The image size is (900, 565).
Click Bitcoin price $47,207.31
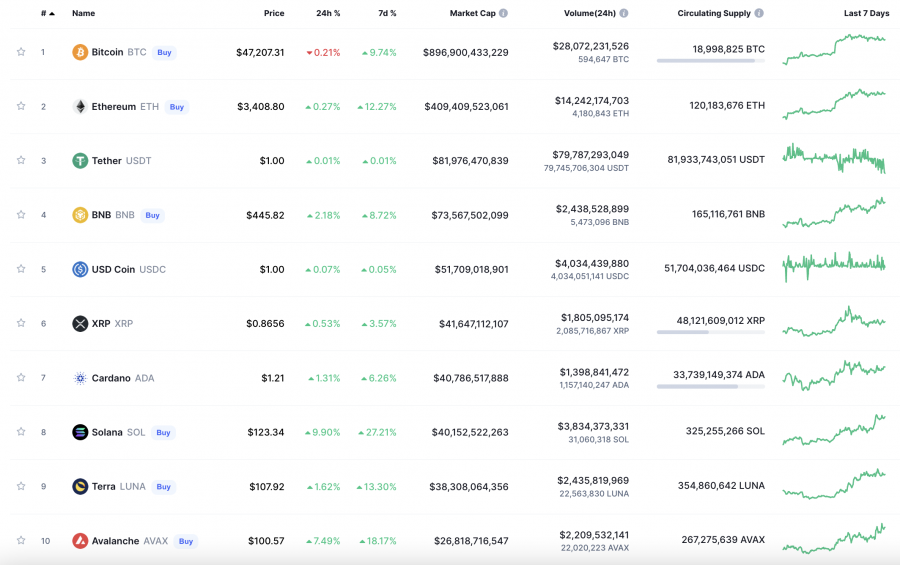tap(260, 52)
